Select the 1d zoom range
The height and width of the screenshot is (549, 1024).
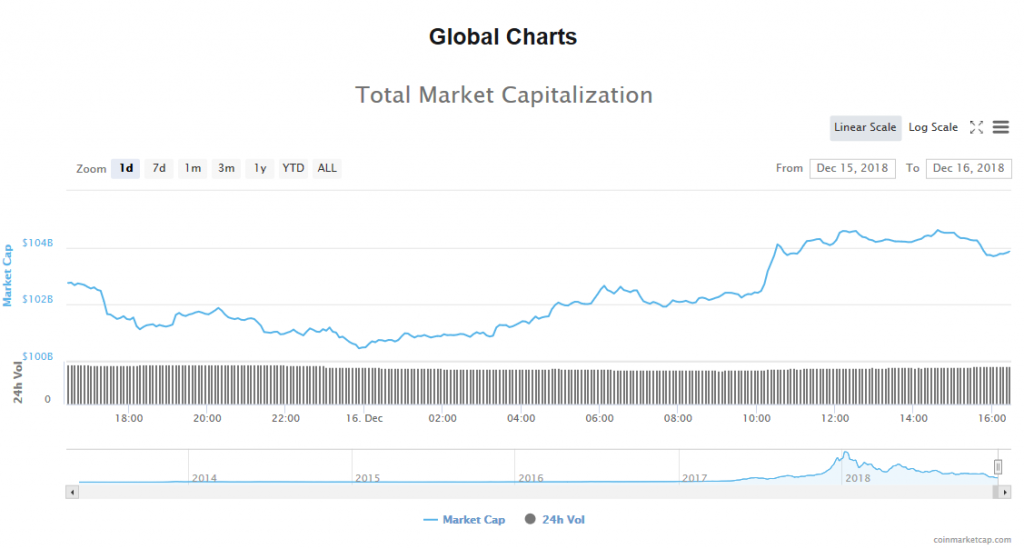pyautogui.click(x=126, y=168)
